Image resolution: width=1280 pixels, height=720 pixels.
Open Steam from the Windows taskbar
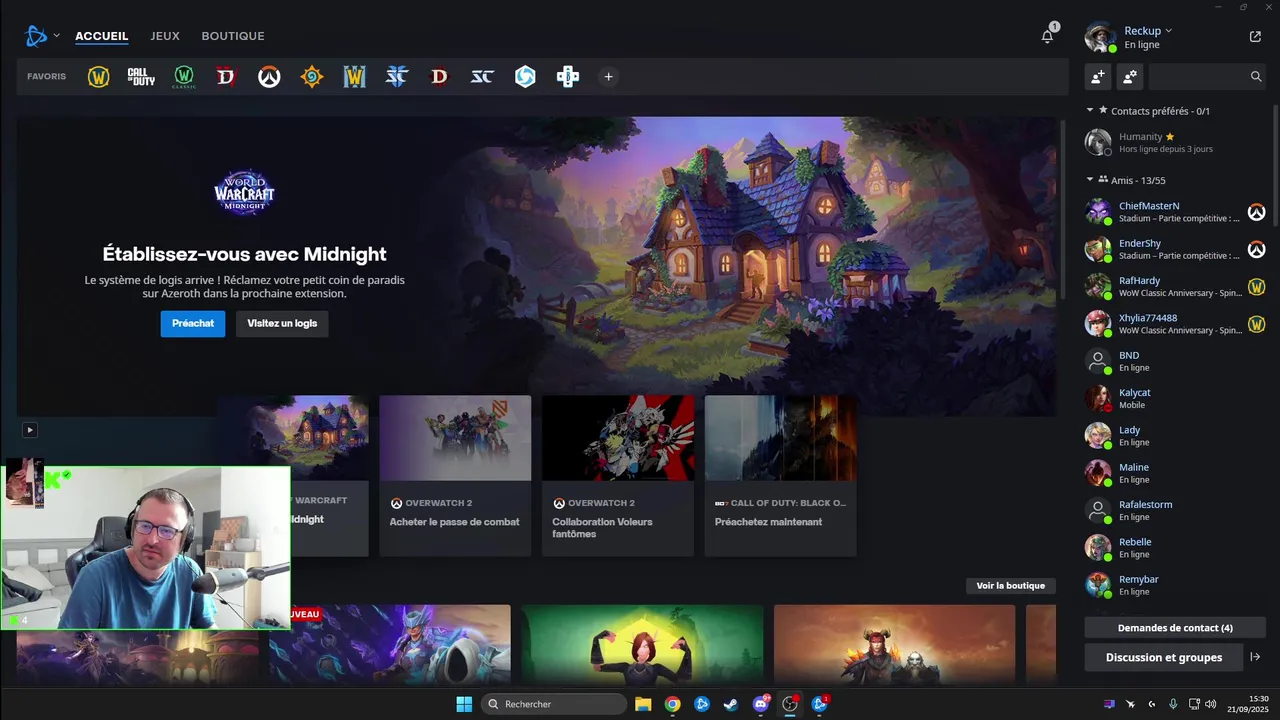732,704
